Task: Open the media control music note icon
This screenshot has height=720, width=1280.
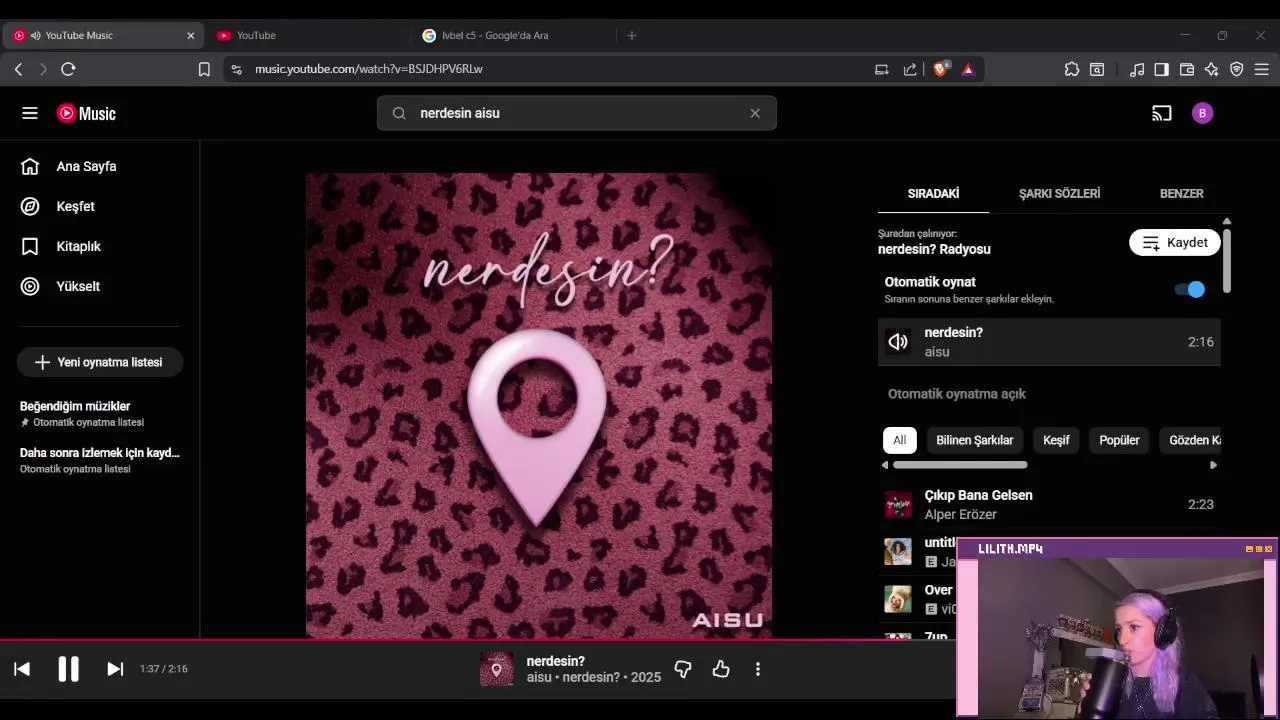Action: [x=1137, y=69]
